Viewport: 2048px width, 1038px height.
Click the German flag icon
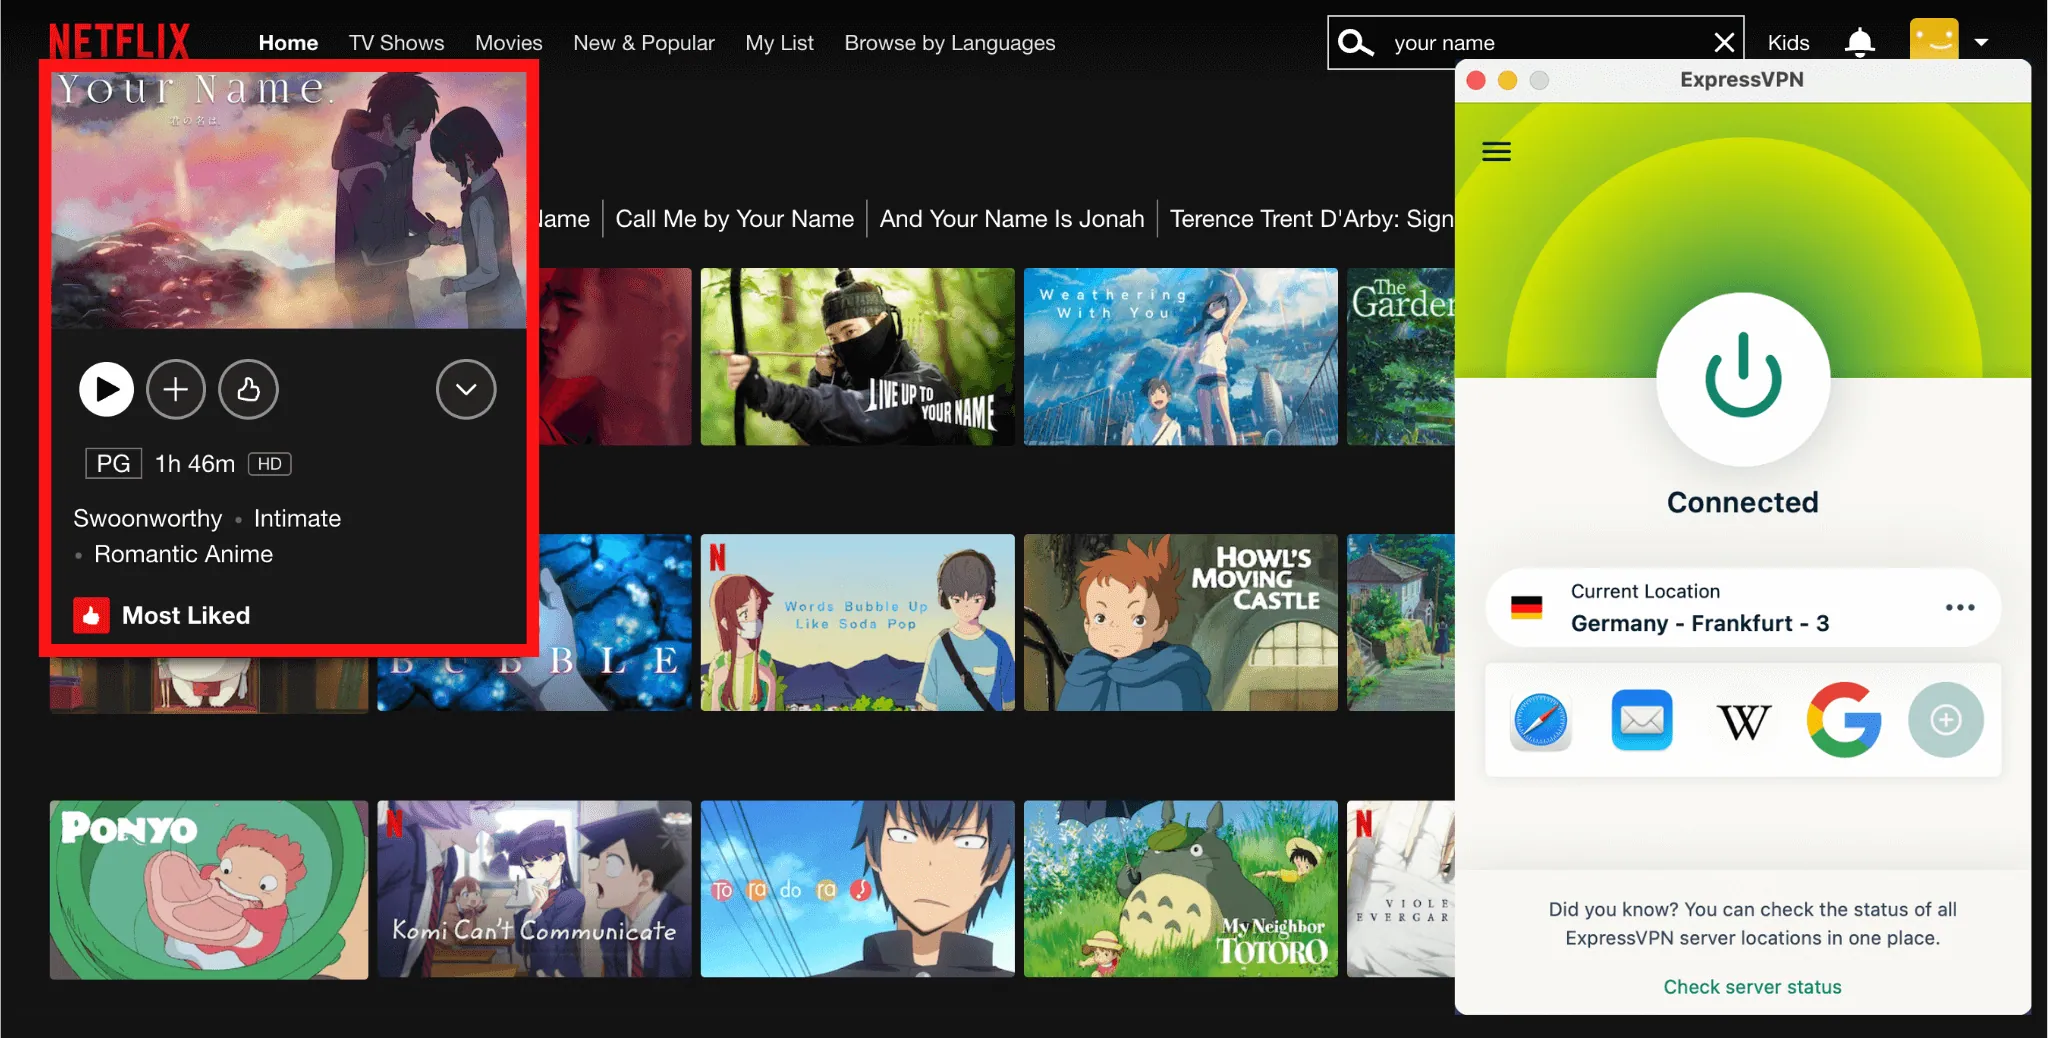[1526, 607]
